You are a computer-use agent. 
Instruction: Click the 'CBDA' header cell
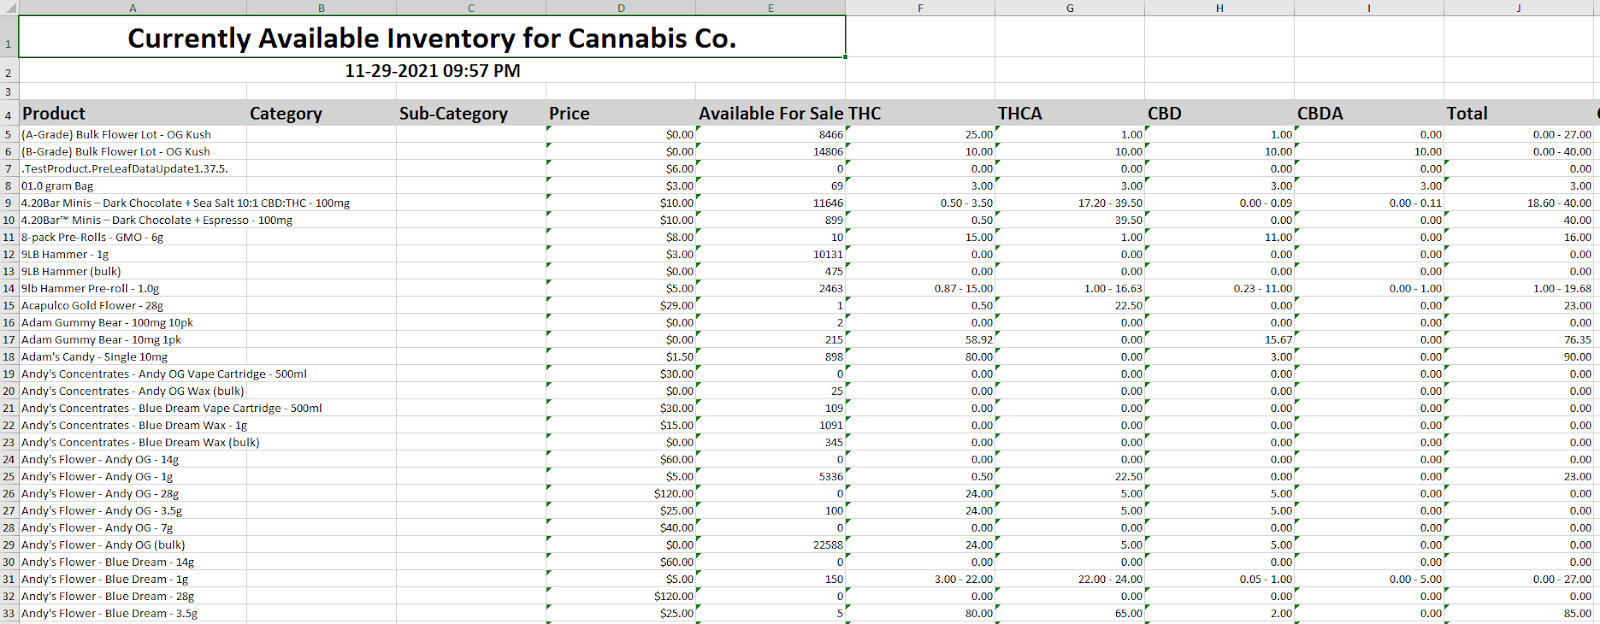point(1369,113)
